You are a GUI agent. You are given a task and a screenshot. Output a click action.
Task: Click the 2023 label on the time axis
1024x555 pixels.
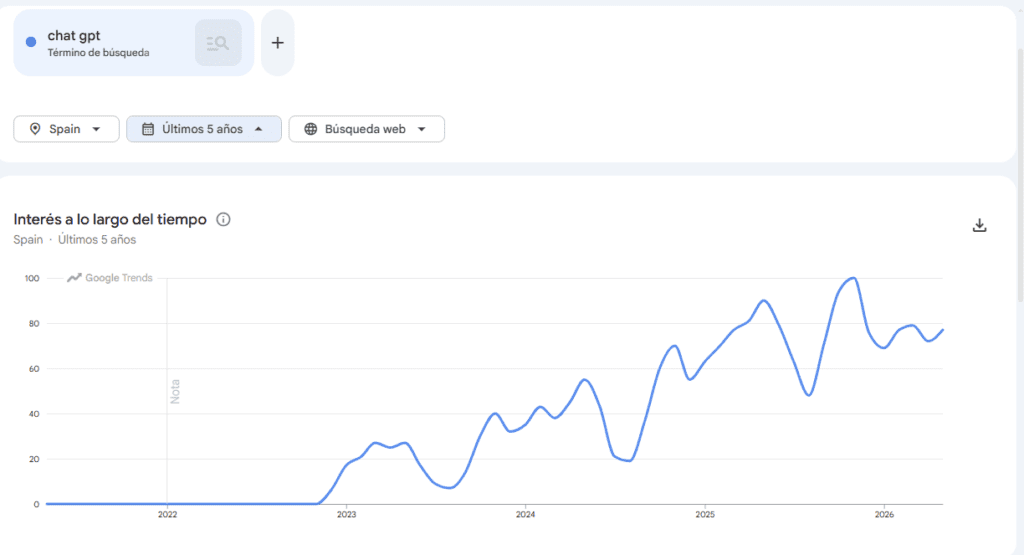click(x=346, y=515)
